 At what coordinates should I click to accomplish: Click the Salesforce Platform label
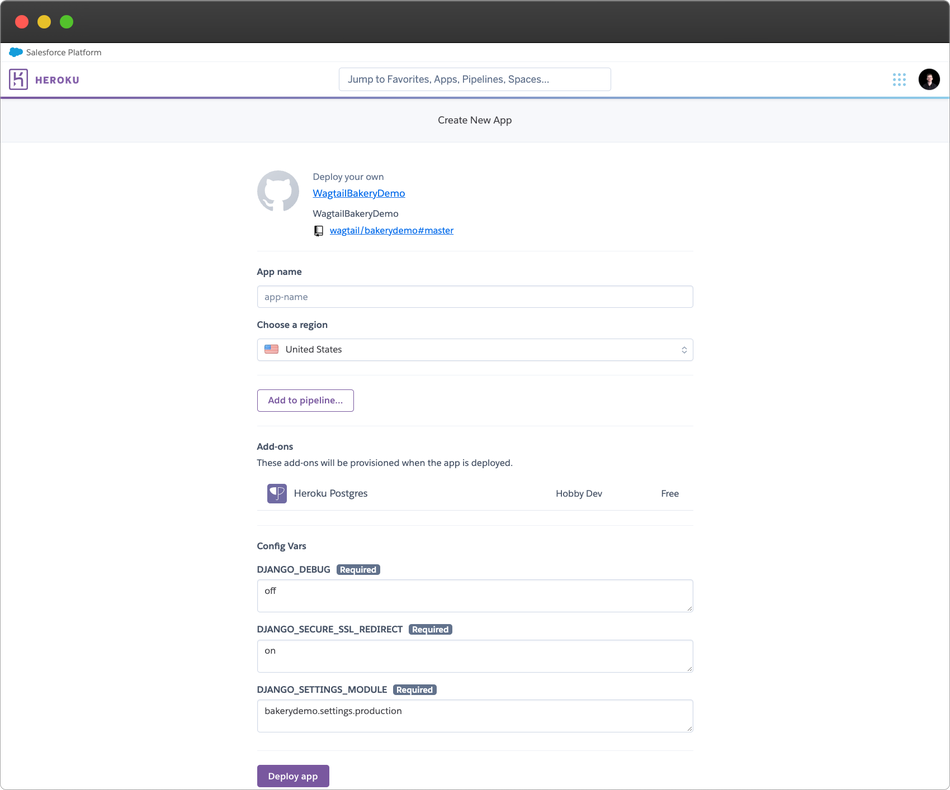pyautogui.click(x=64, y=53)
